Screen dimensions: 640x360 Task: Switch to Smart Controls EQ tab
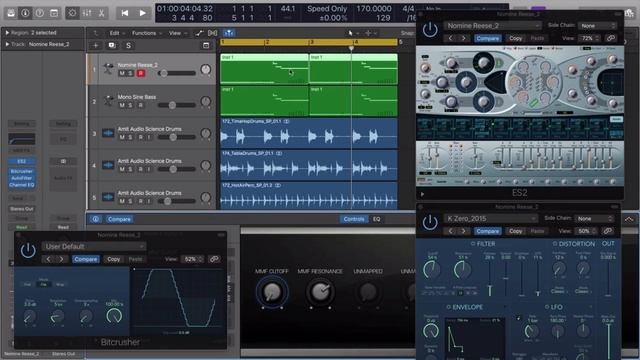[376, 219]
